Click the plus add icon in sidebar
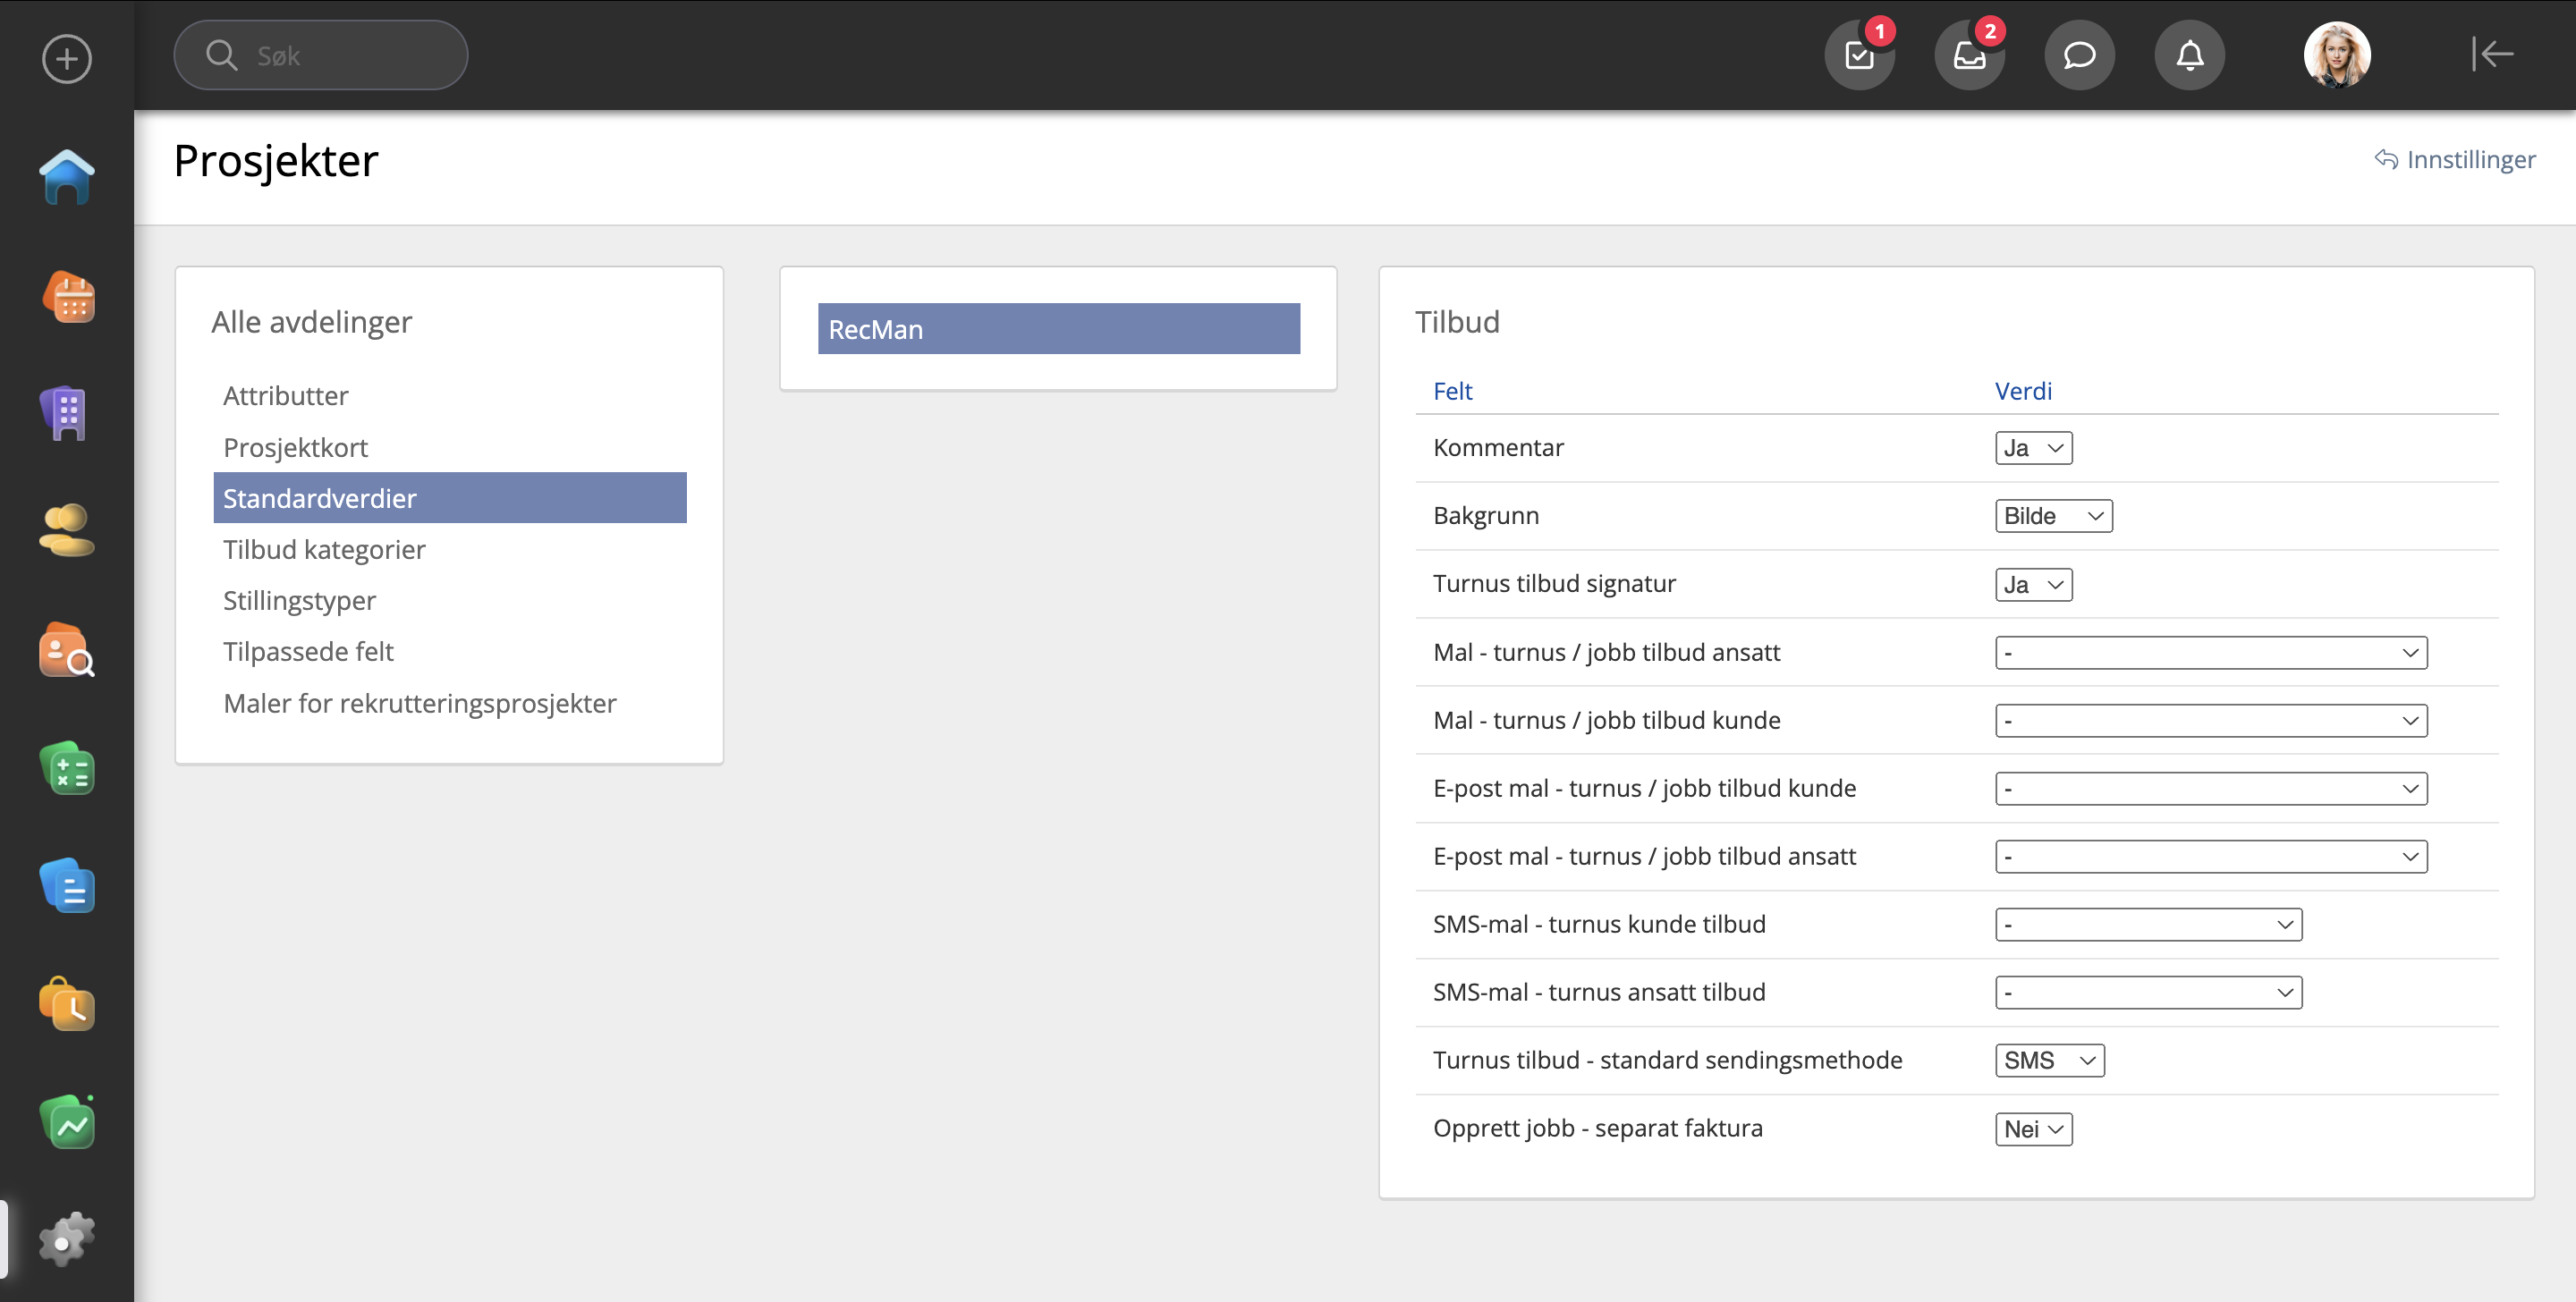The width and height of the screenshot is (2576, 1302). tap(66, 58)
